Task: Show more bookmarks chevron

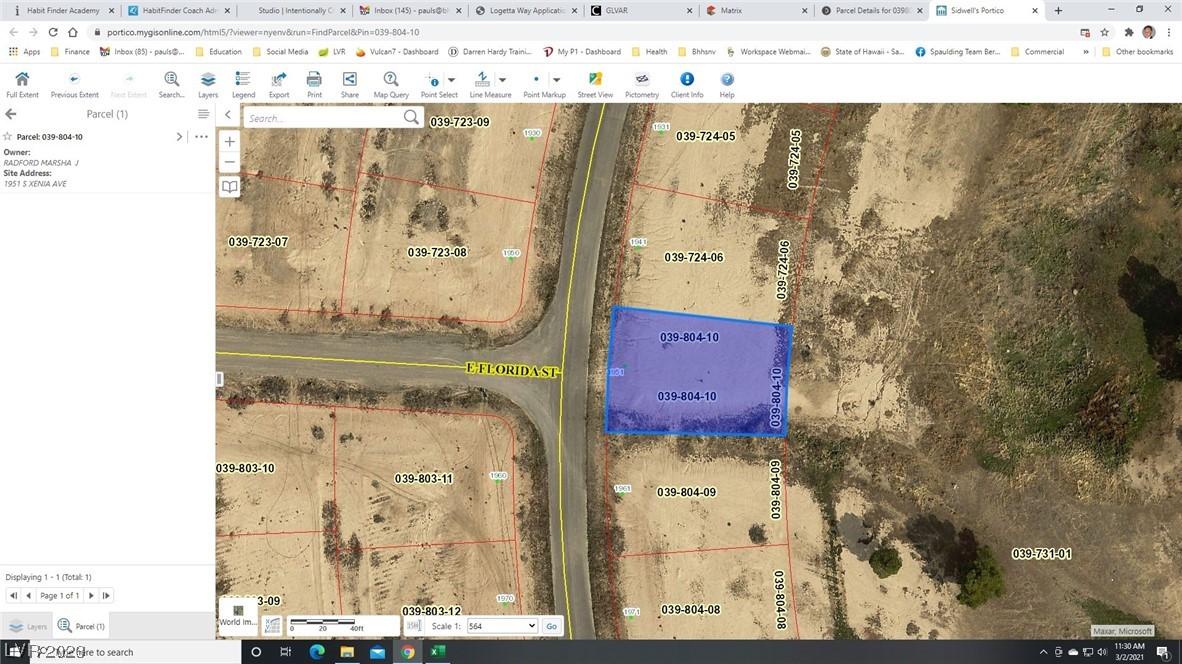Action: click(x=1086, y=52)
